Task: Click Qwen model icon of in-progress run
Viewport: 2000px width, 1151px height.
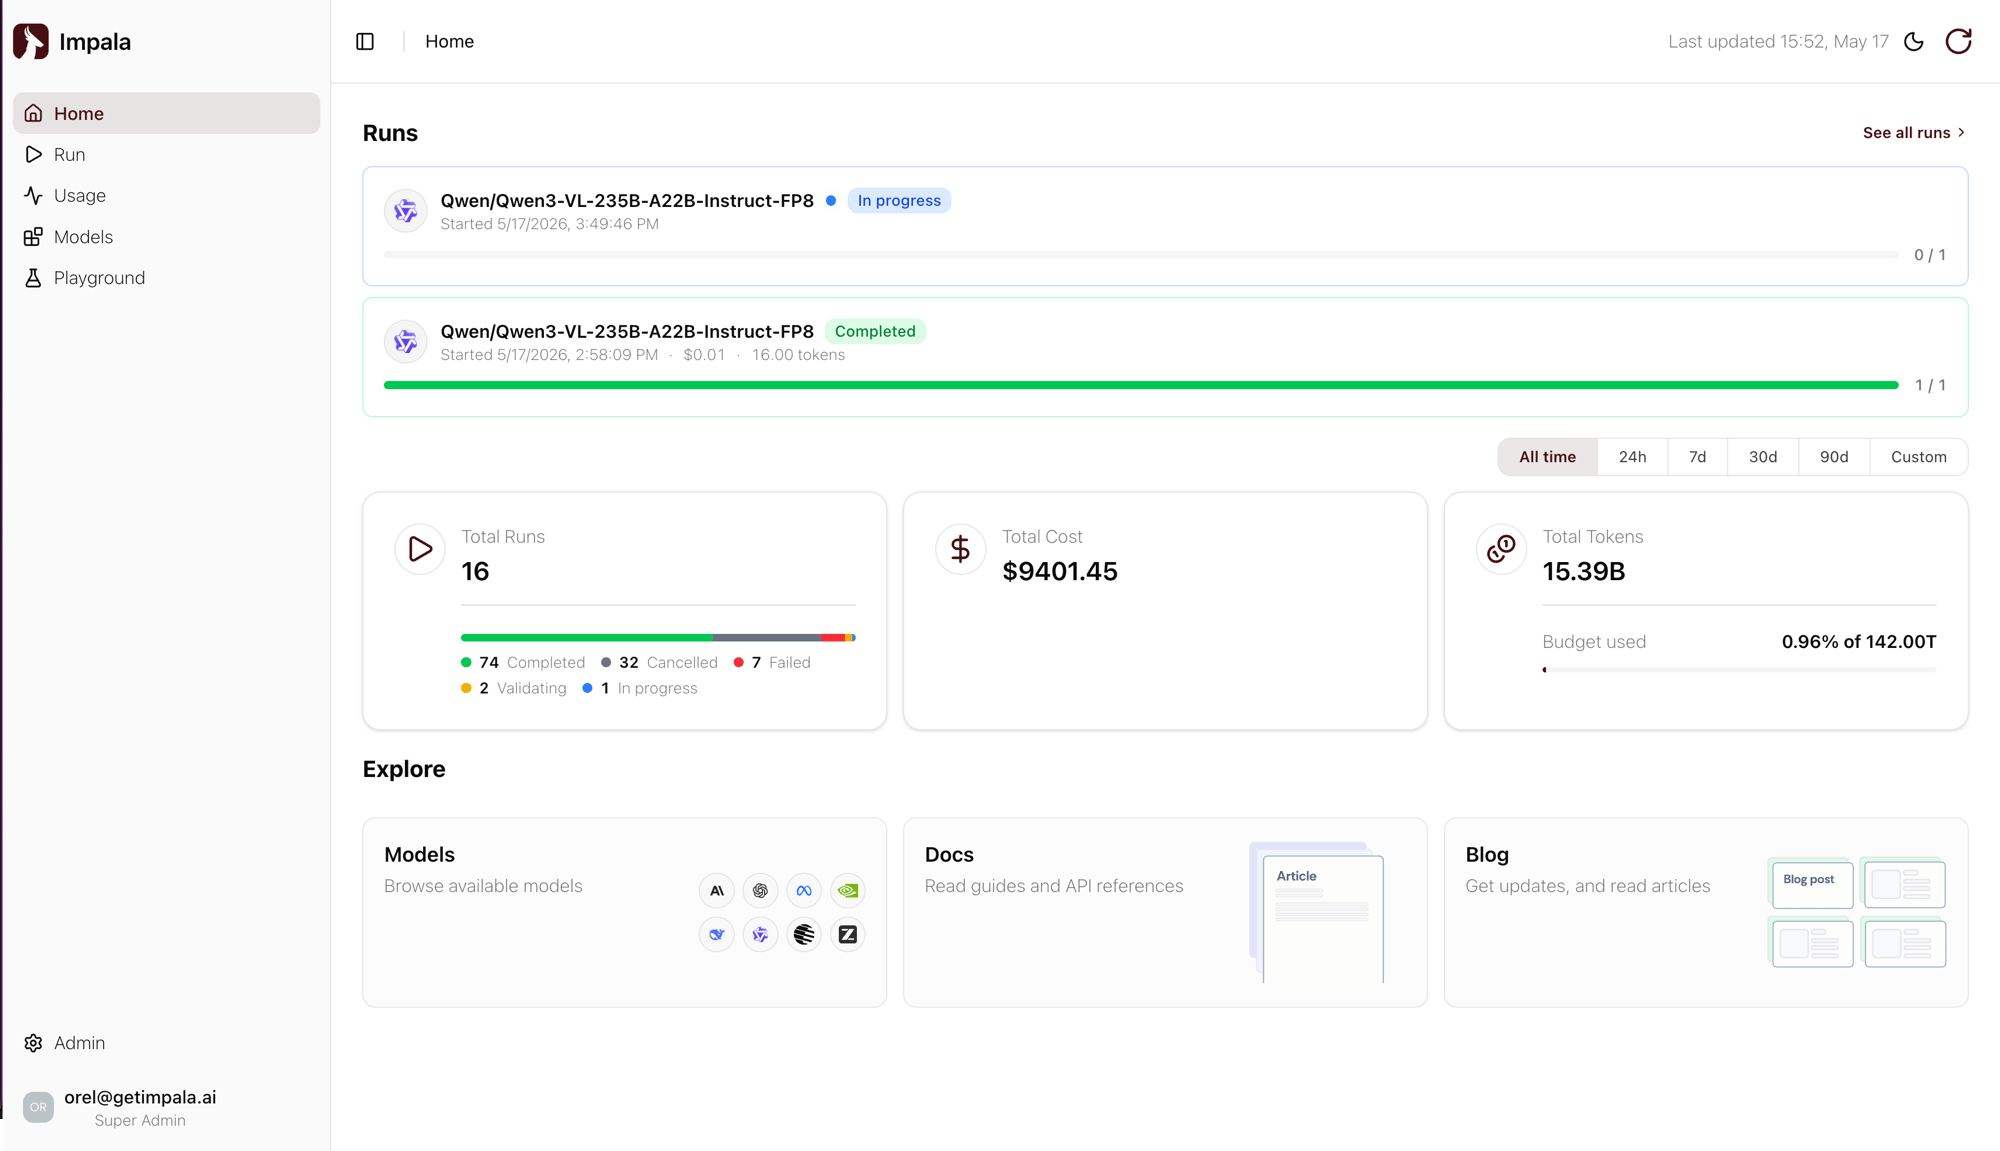Action: pos(405,210)
